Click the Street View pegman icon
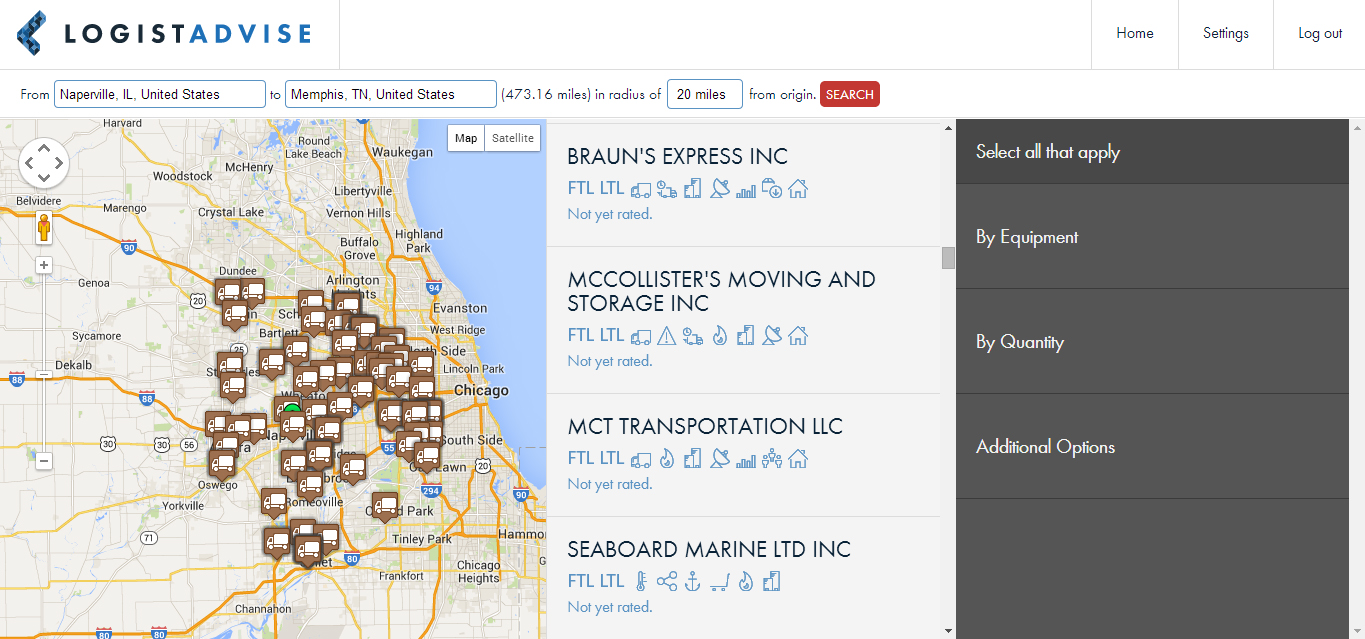 click(44, 229)
